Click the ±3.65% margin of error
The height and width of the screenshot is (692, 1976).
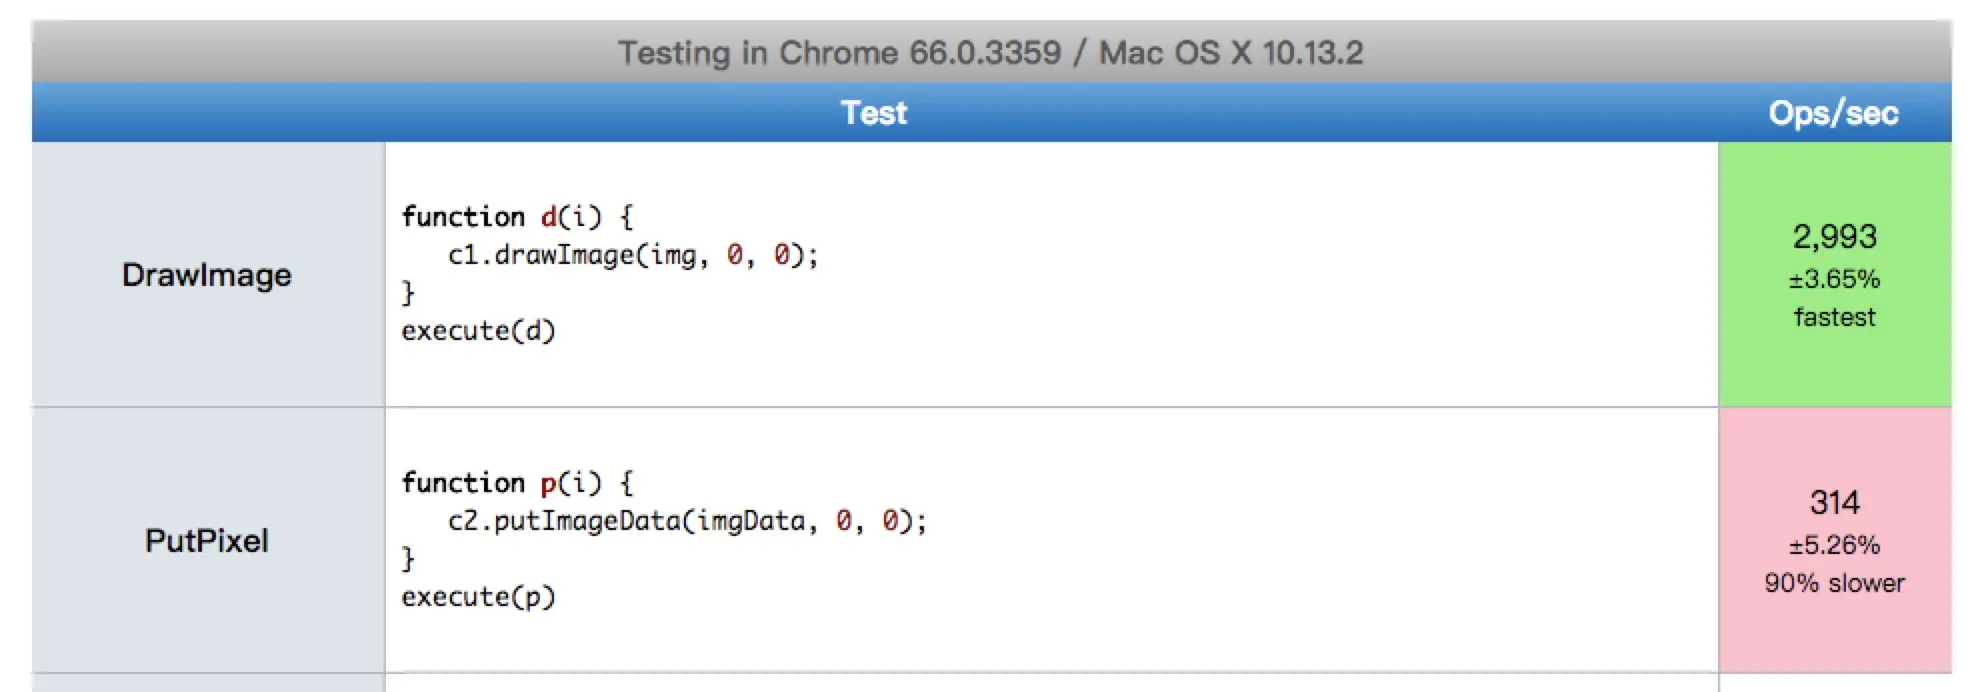point(1834,279)
